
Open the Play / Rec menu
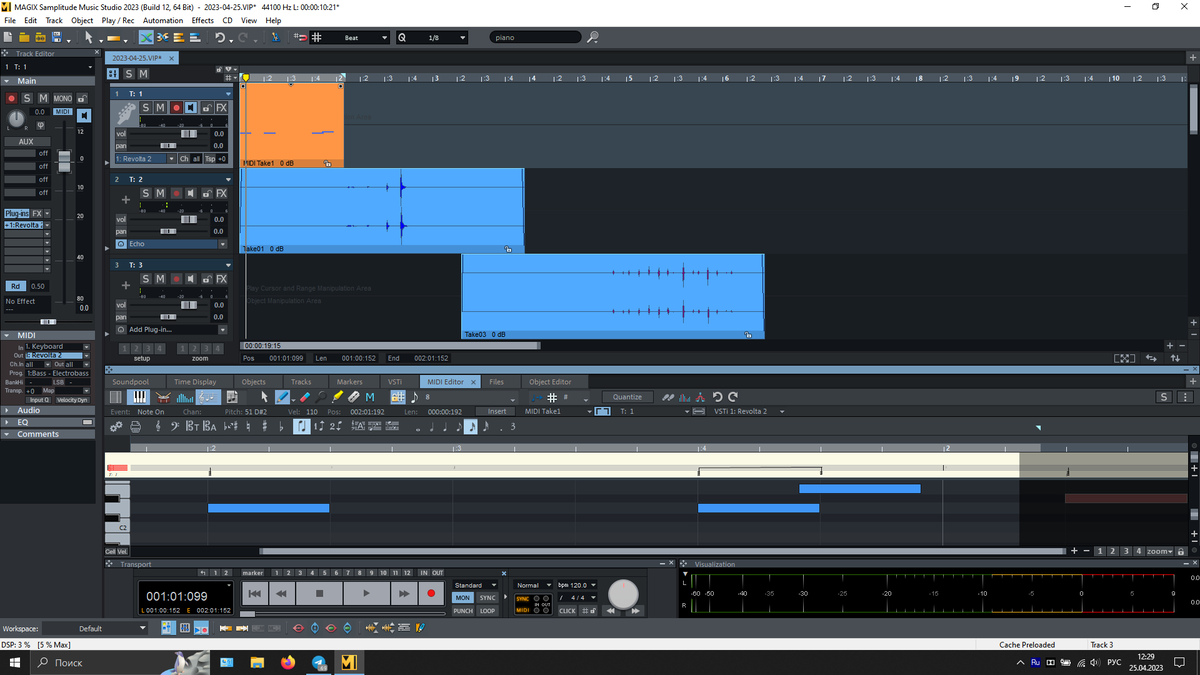pyautogui.click(x=118, y=20)
